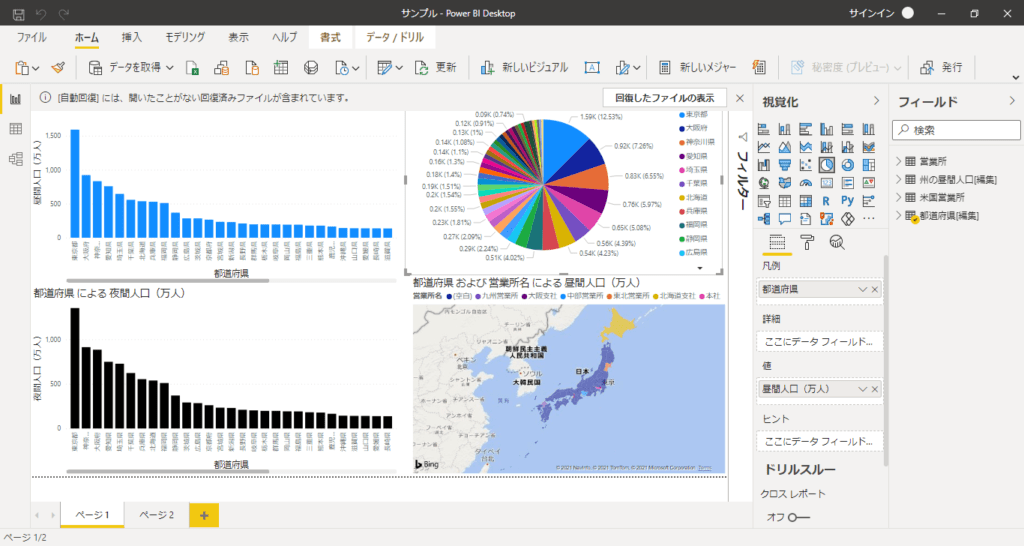The height and width of the screenshot is (546, 1024).
Task: Open the Format paint roller tab
Action: point(807,243)
